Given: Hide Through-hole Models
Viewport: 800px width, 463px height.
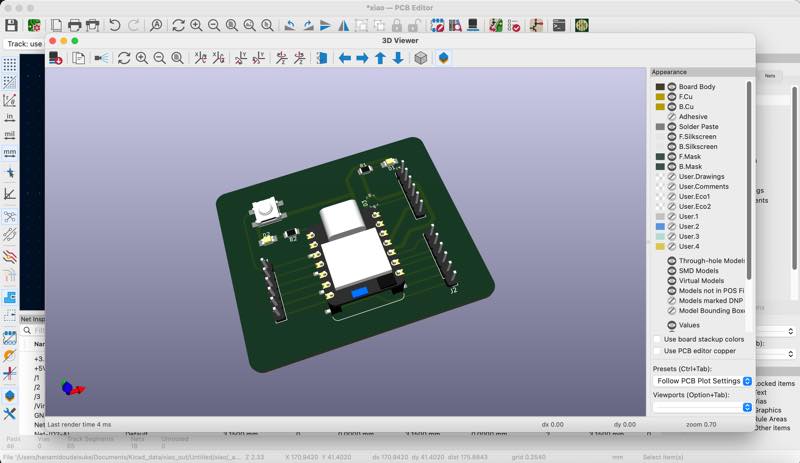Looking at the screenshot, I should click(x=672, y=261).
